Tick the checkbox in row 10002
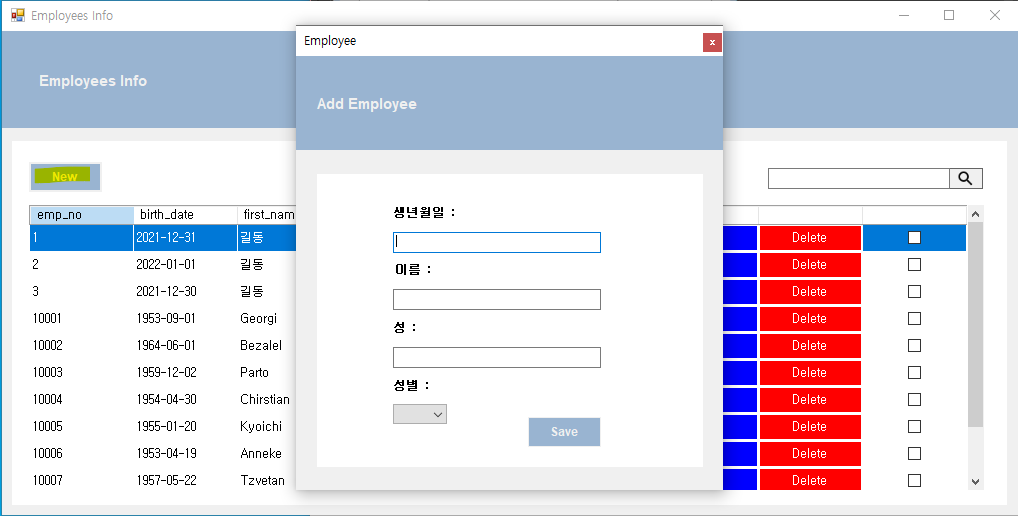 [x=914, y=345]
